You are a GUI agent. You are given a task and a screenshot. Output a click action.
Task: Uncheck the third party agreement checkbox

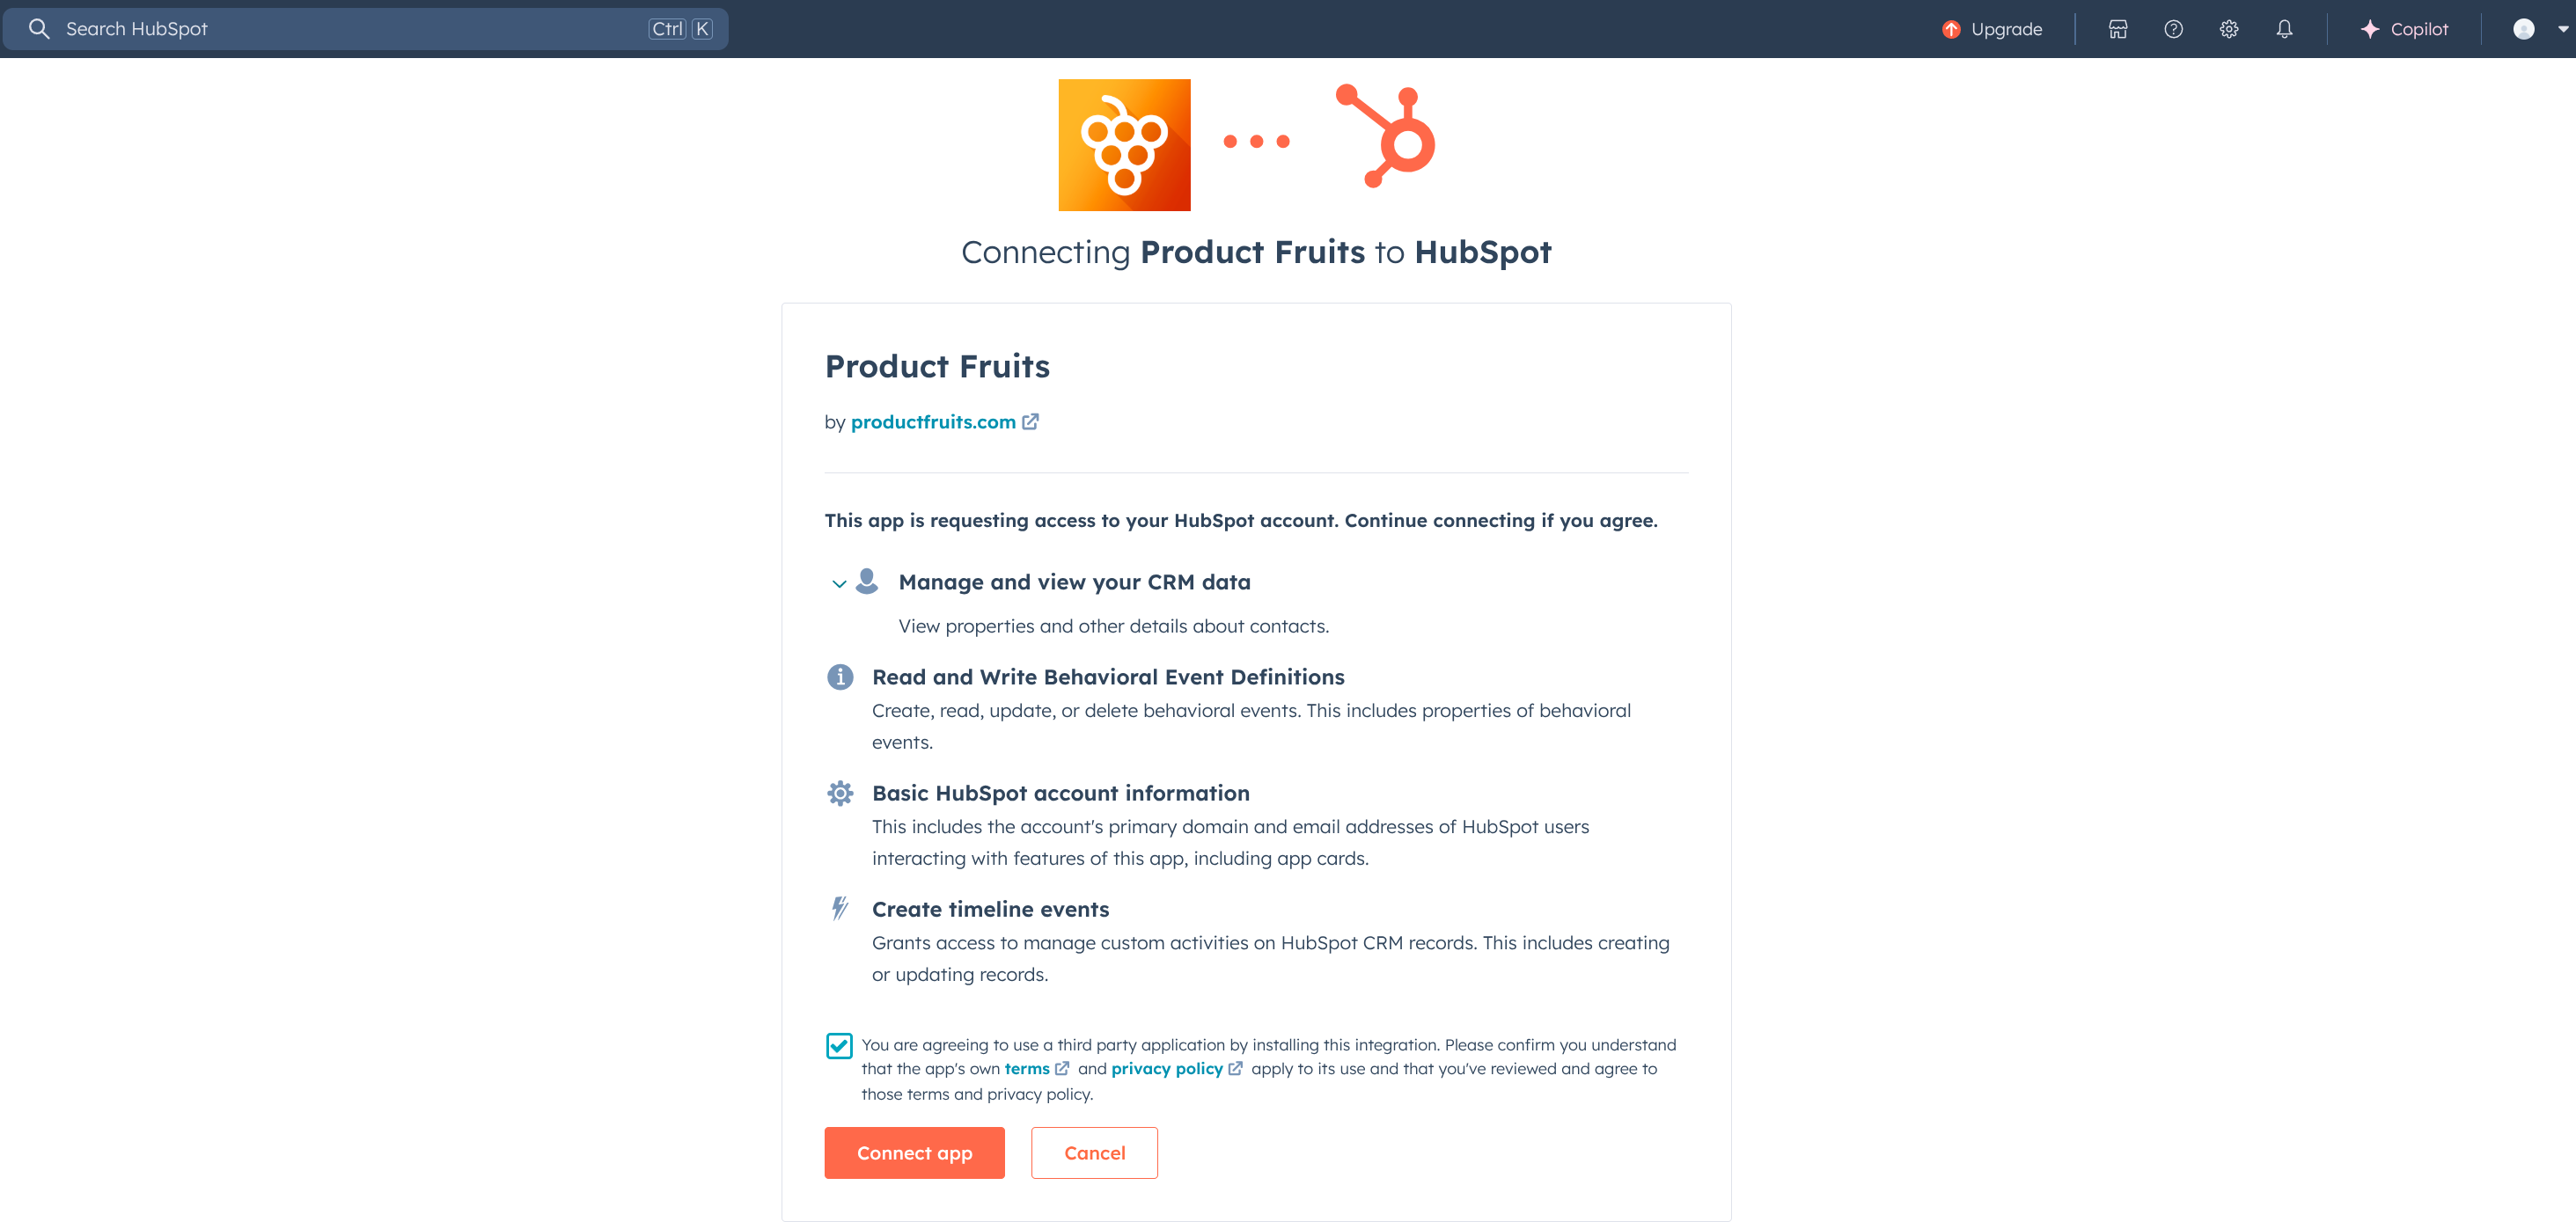[x=839, y=1045]
